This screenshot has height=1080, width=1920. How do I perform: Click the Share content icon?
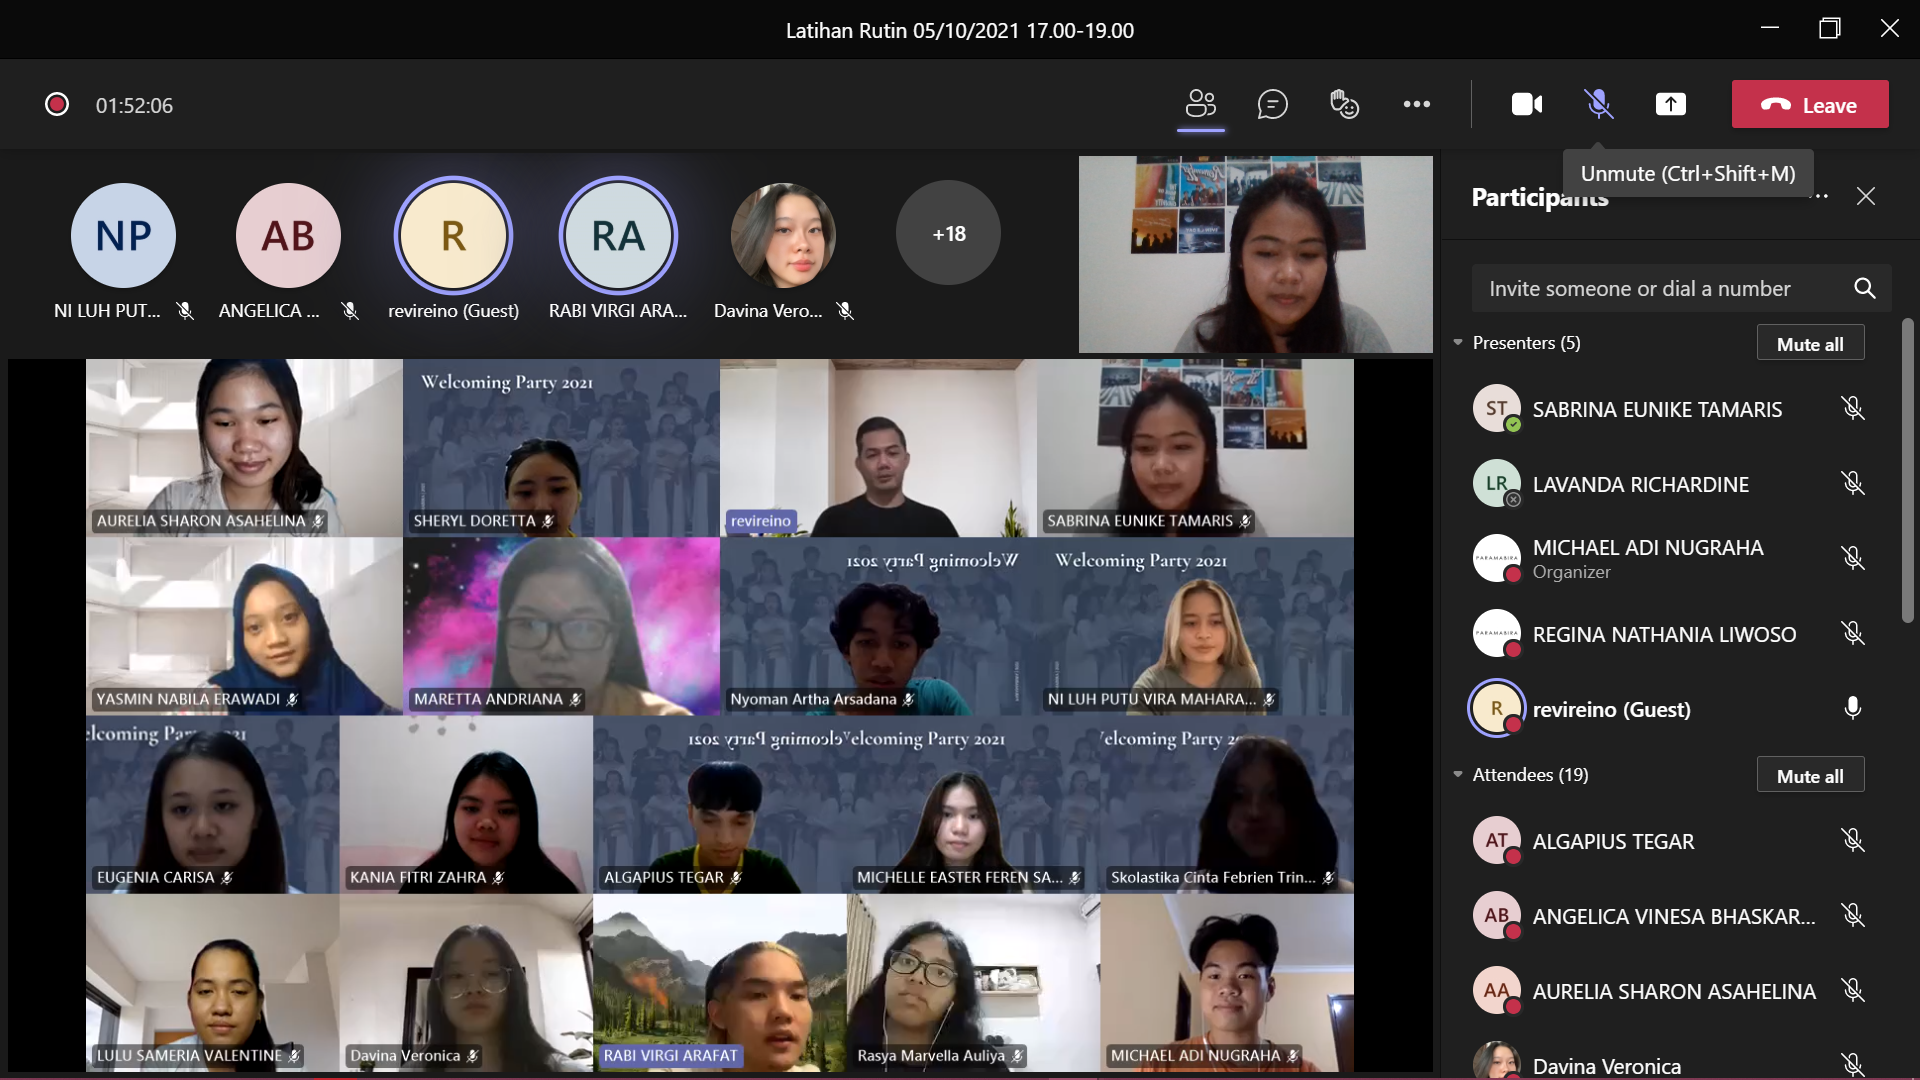1670,104
